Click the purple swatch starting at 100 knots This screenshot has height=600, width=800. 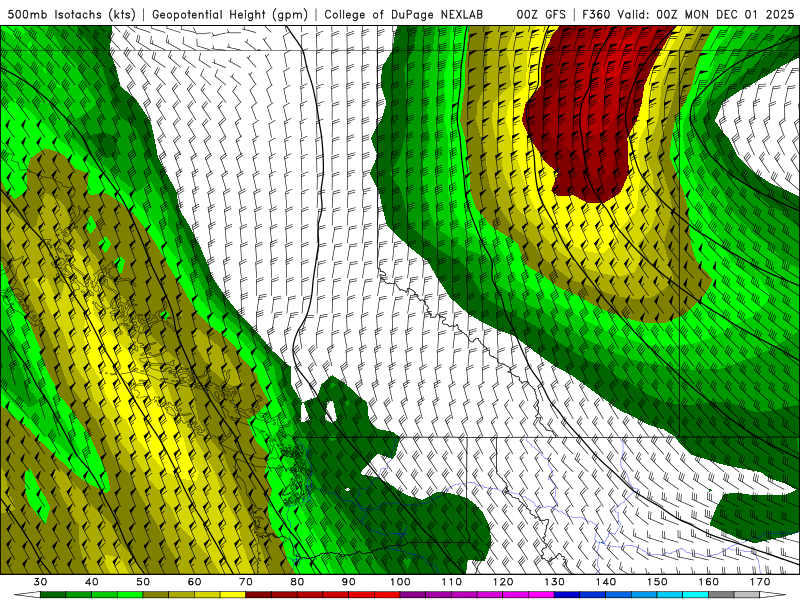click(413, 595)
